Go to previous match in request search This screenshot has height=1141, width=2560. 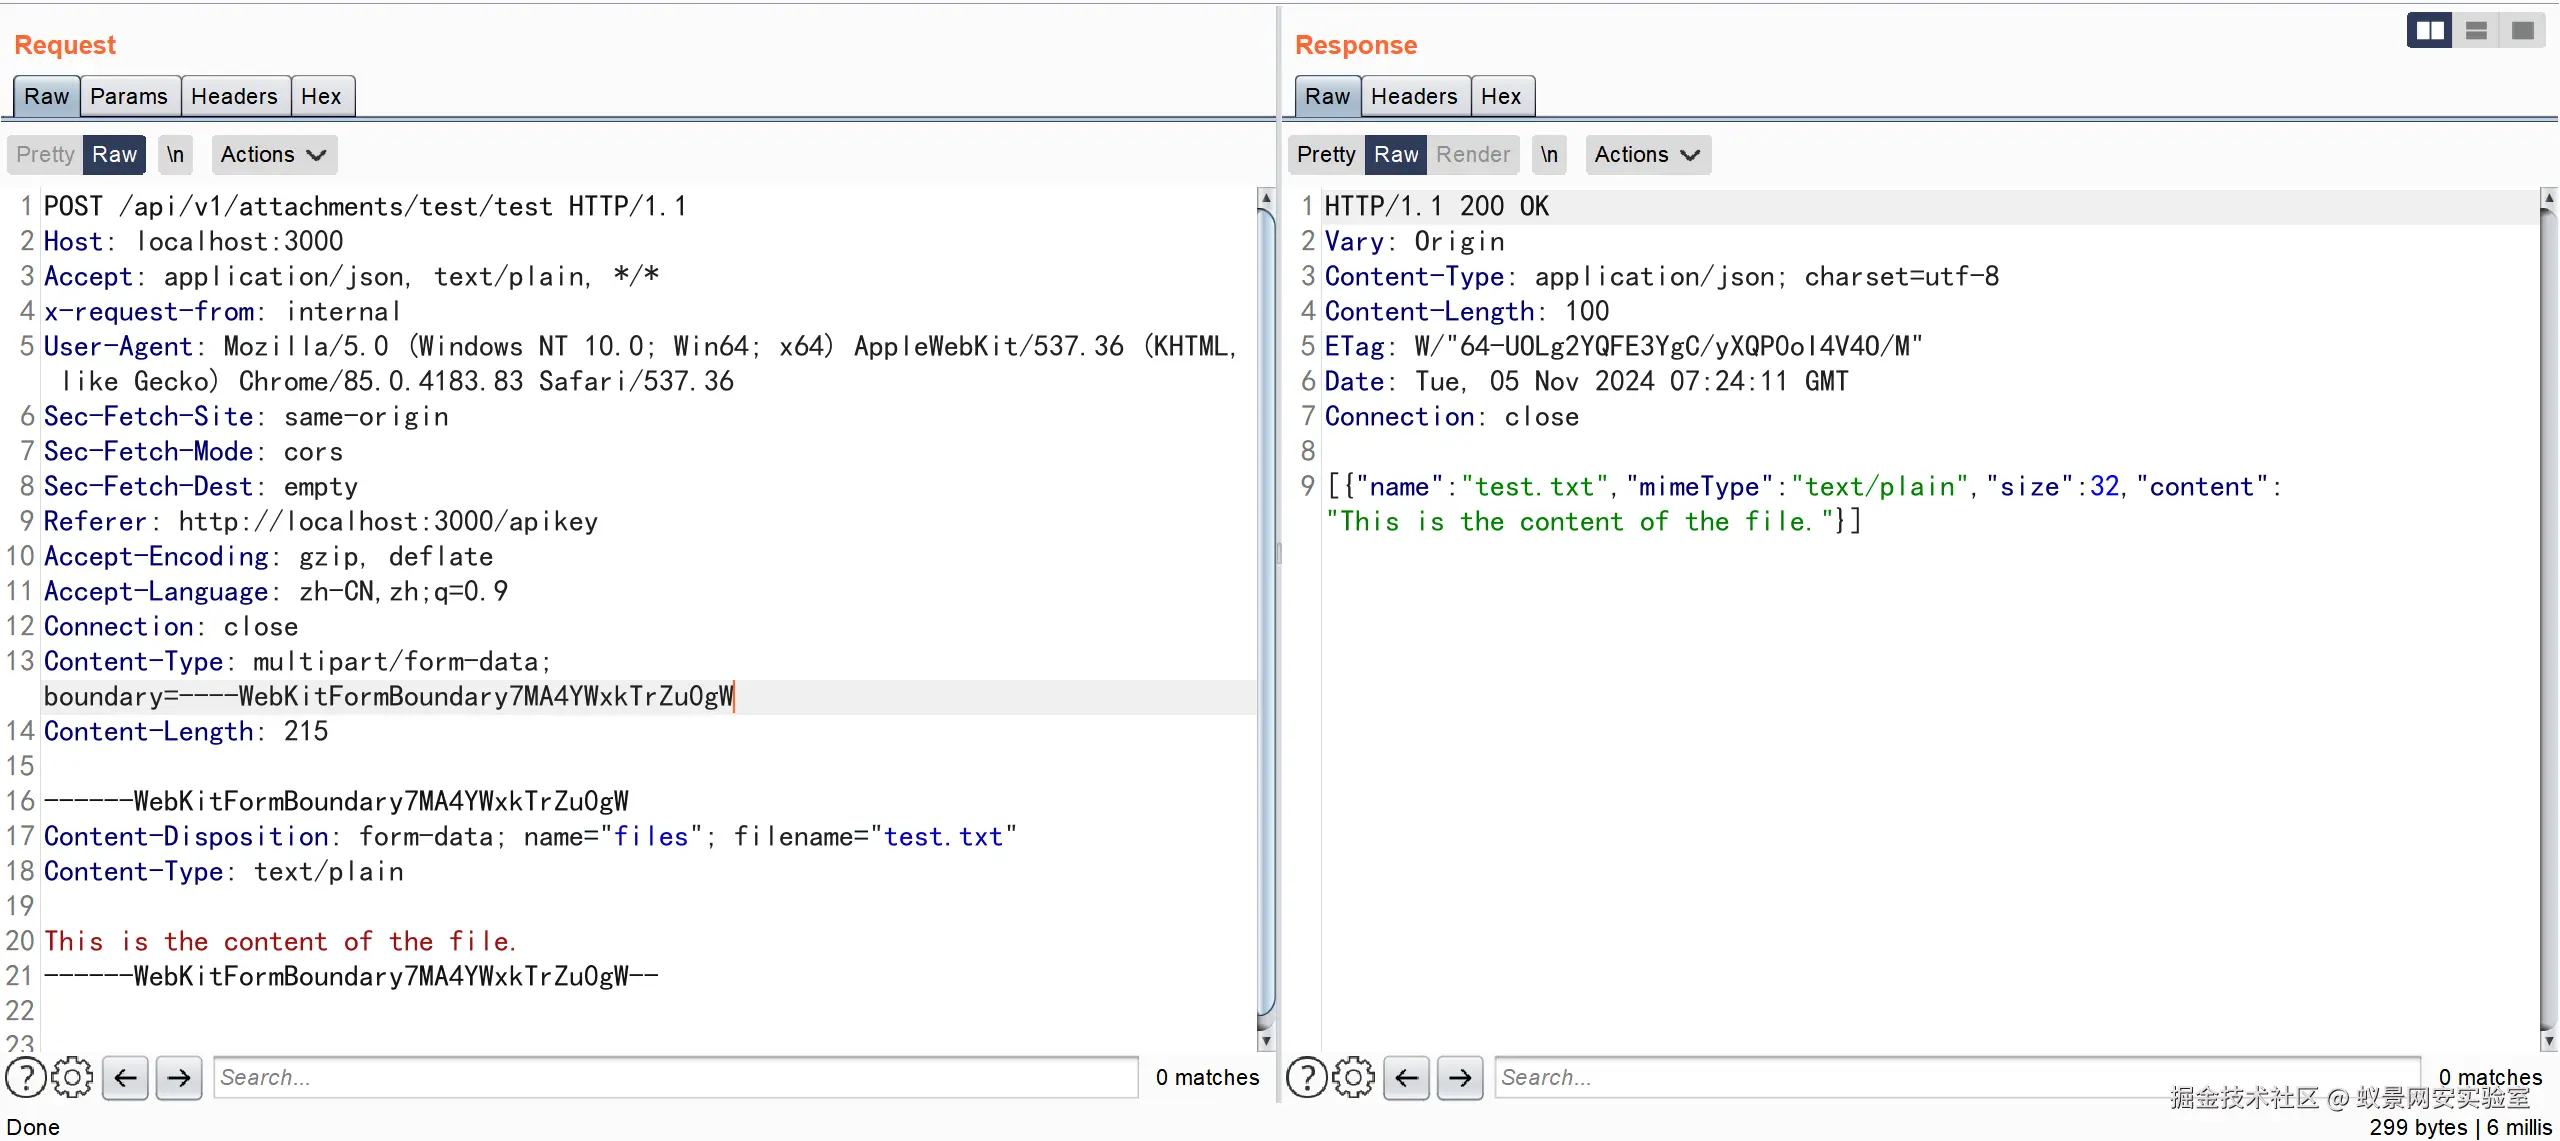tap(125, 1077)
